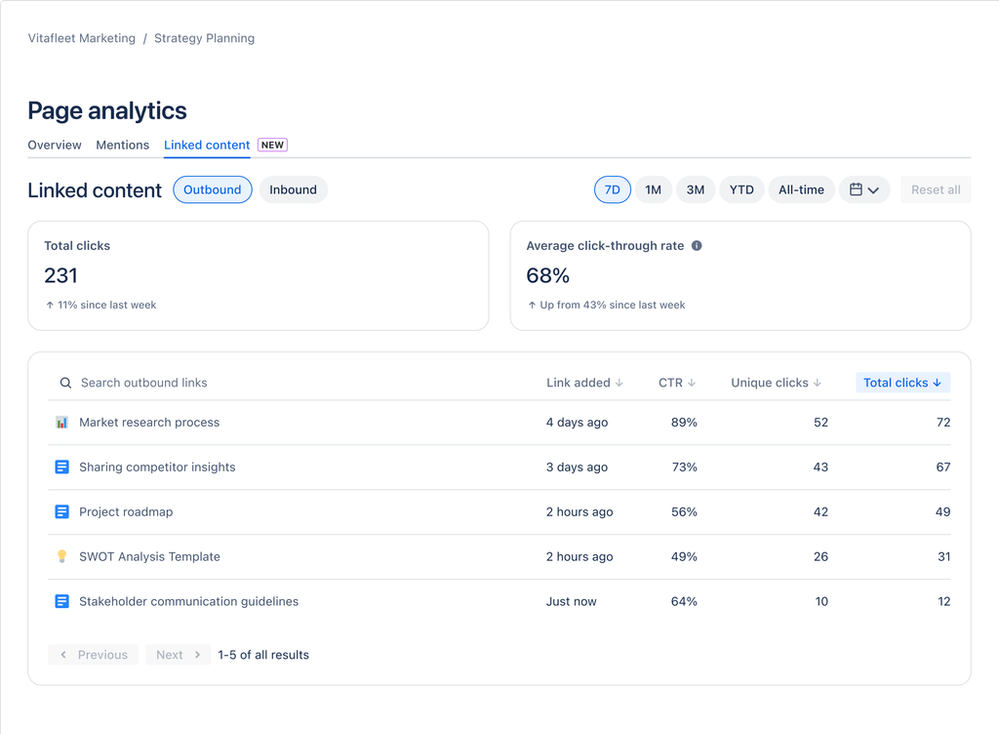Image resolution: width=999 pixels, height=734 pixels.
Task: Click the unique clicks value 43
Action: (x=821, y=467)
